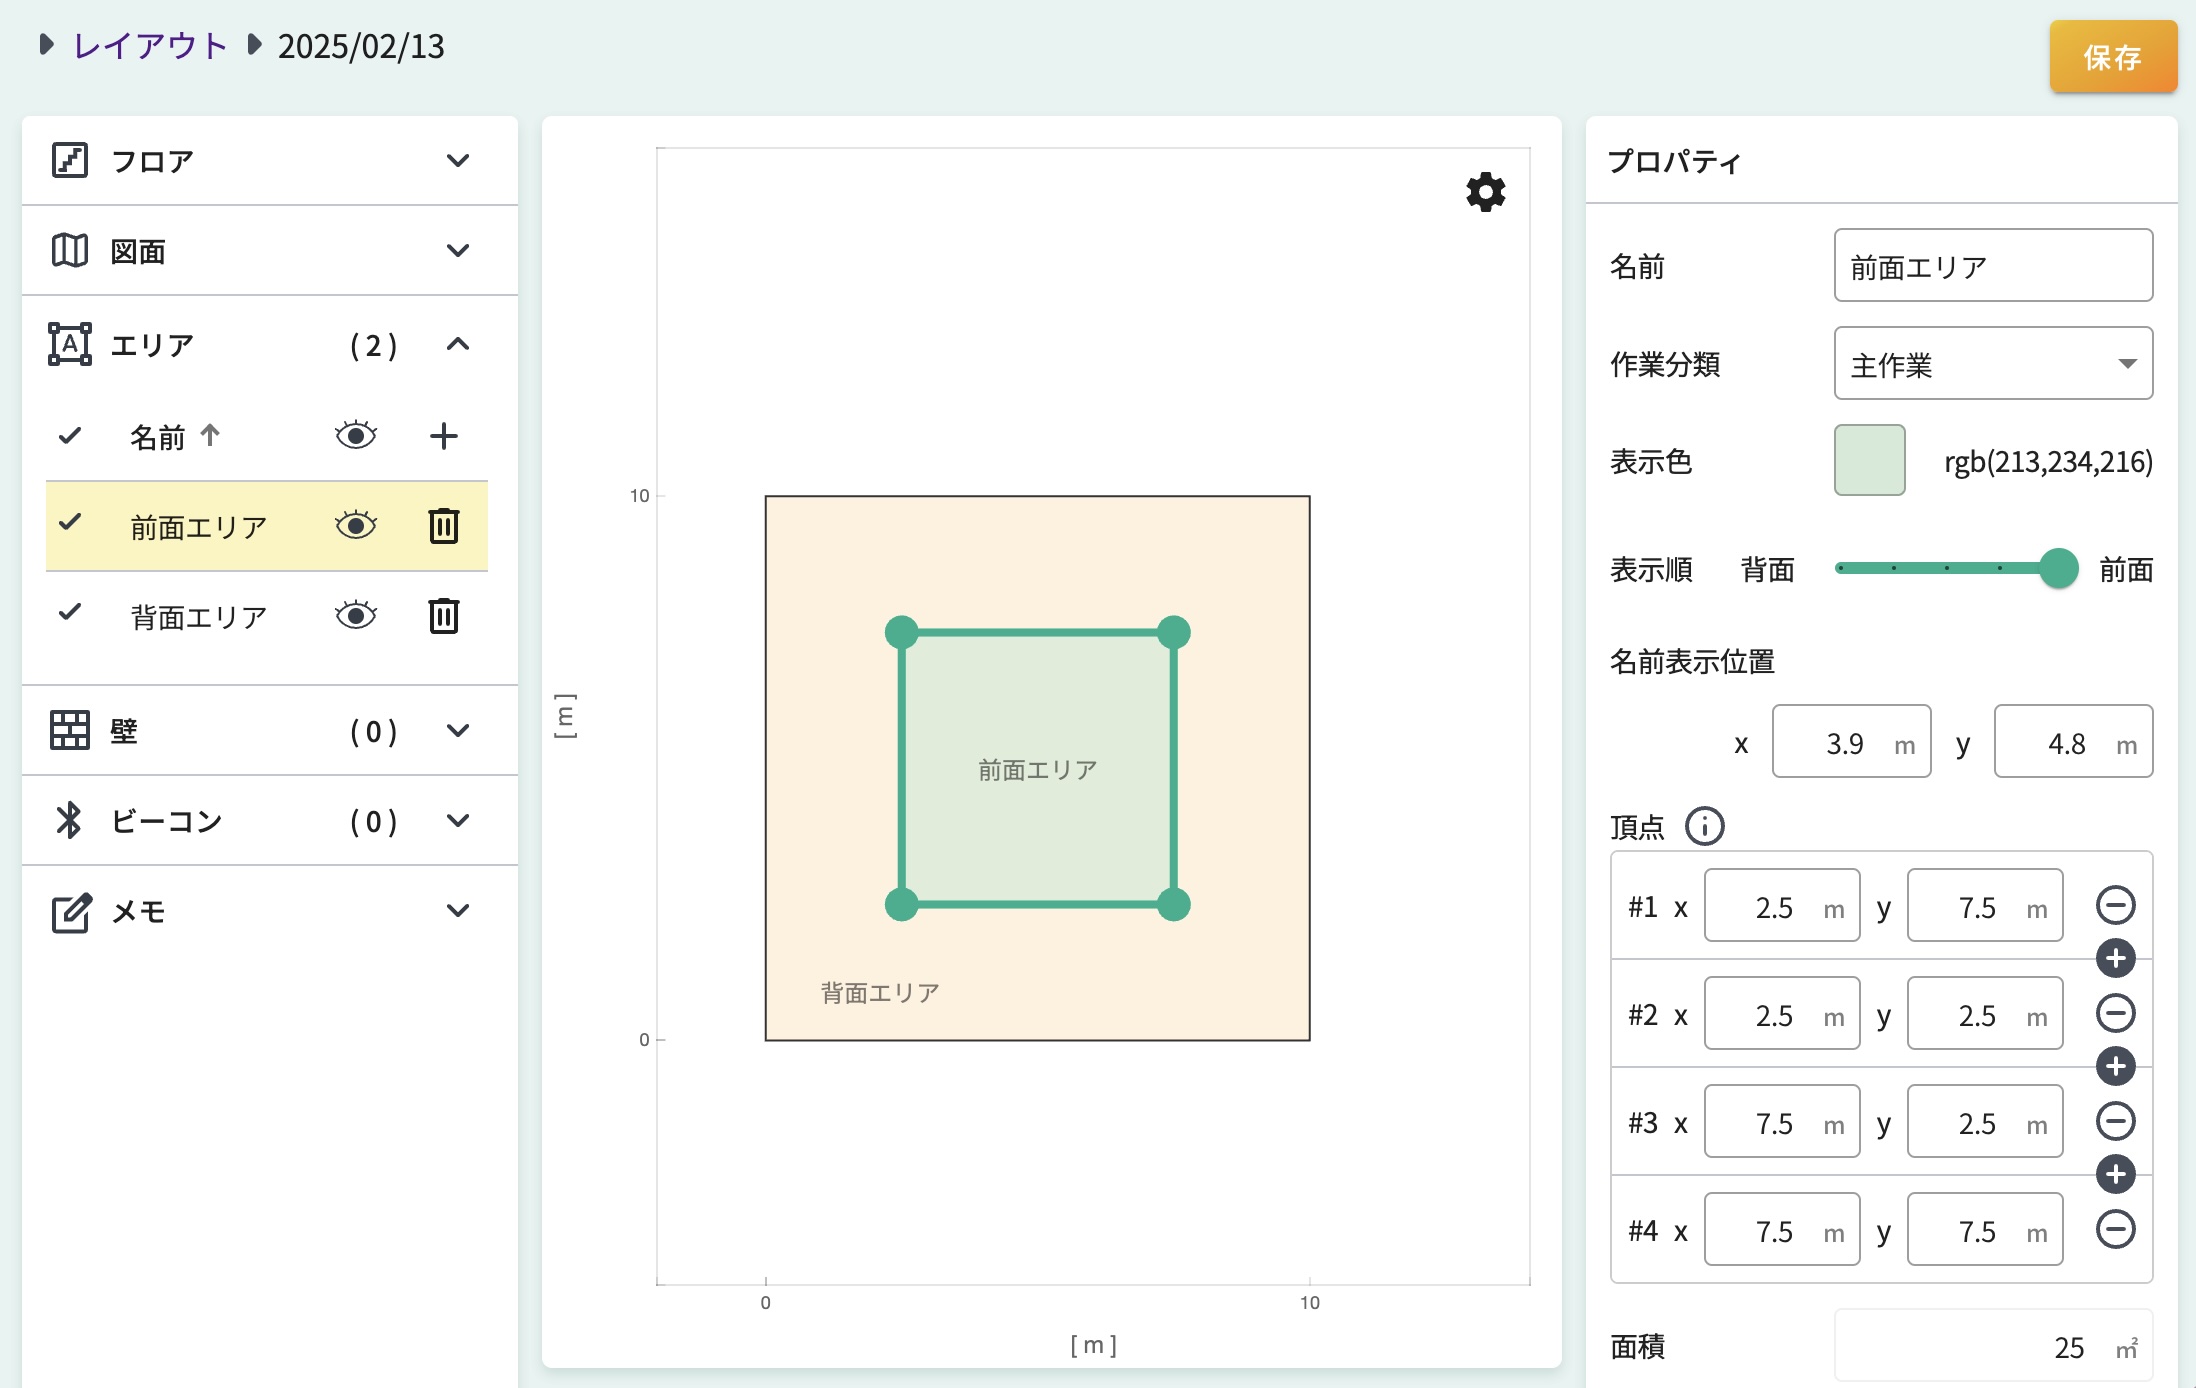The height and width of the screenshot is (1388, 2196).
Task: Uncheck the 背面エリア checkmark
Action: point(70,613)
